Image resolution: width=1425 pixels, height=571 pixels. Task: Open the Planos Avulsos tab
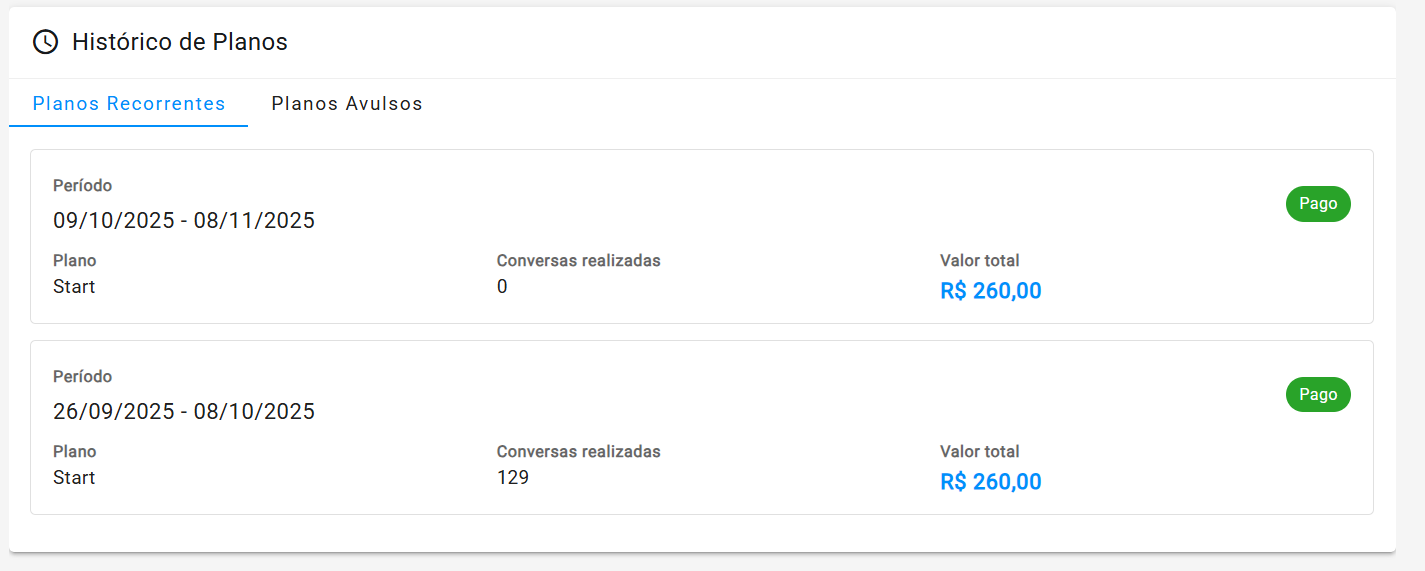(347, 104)
